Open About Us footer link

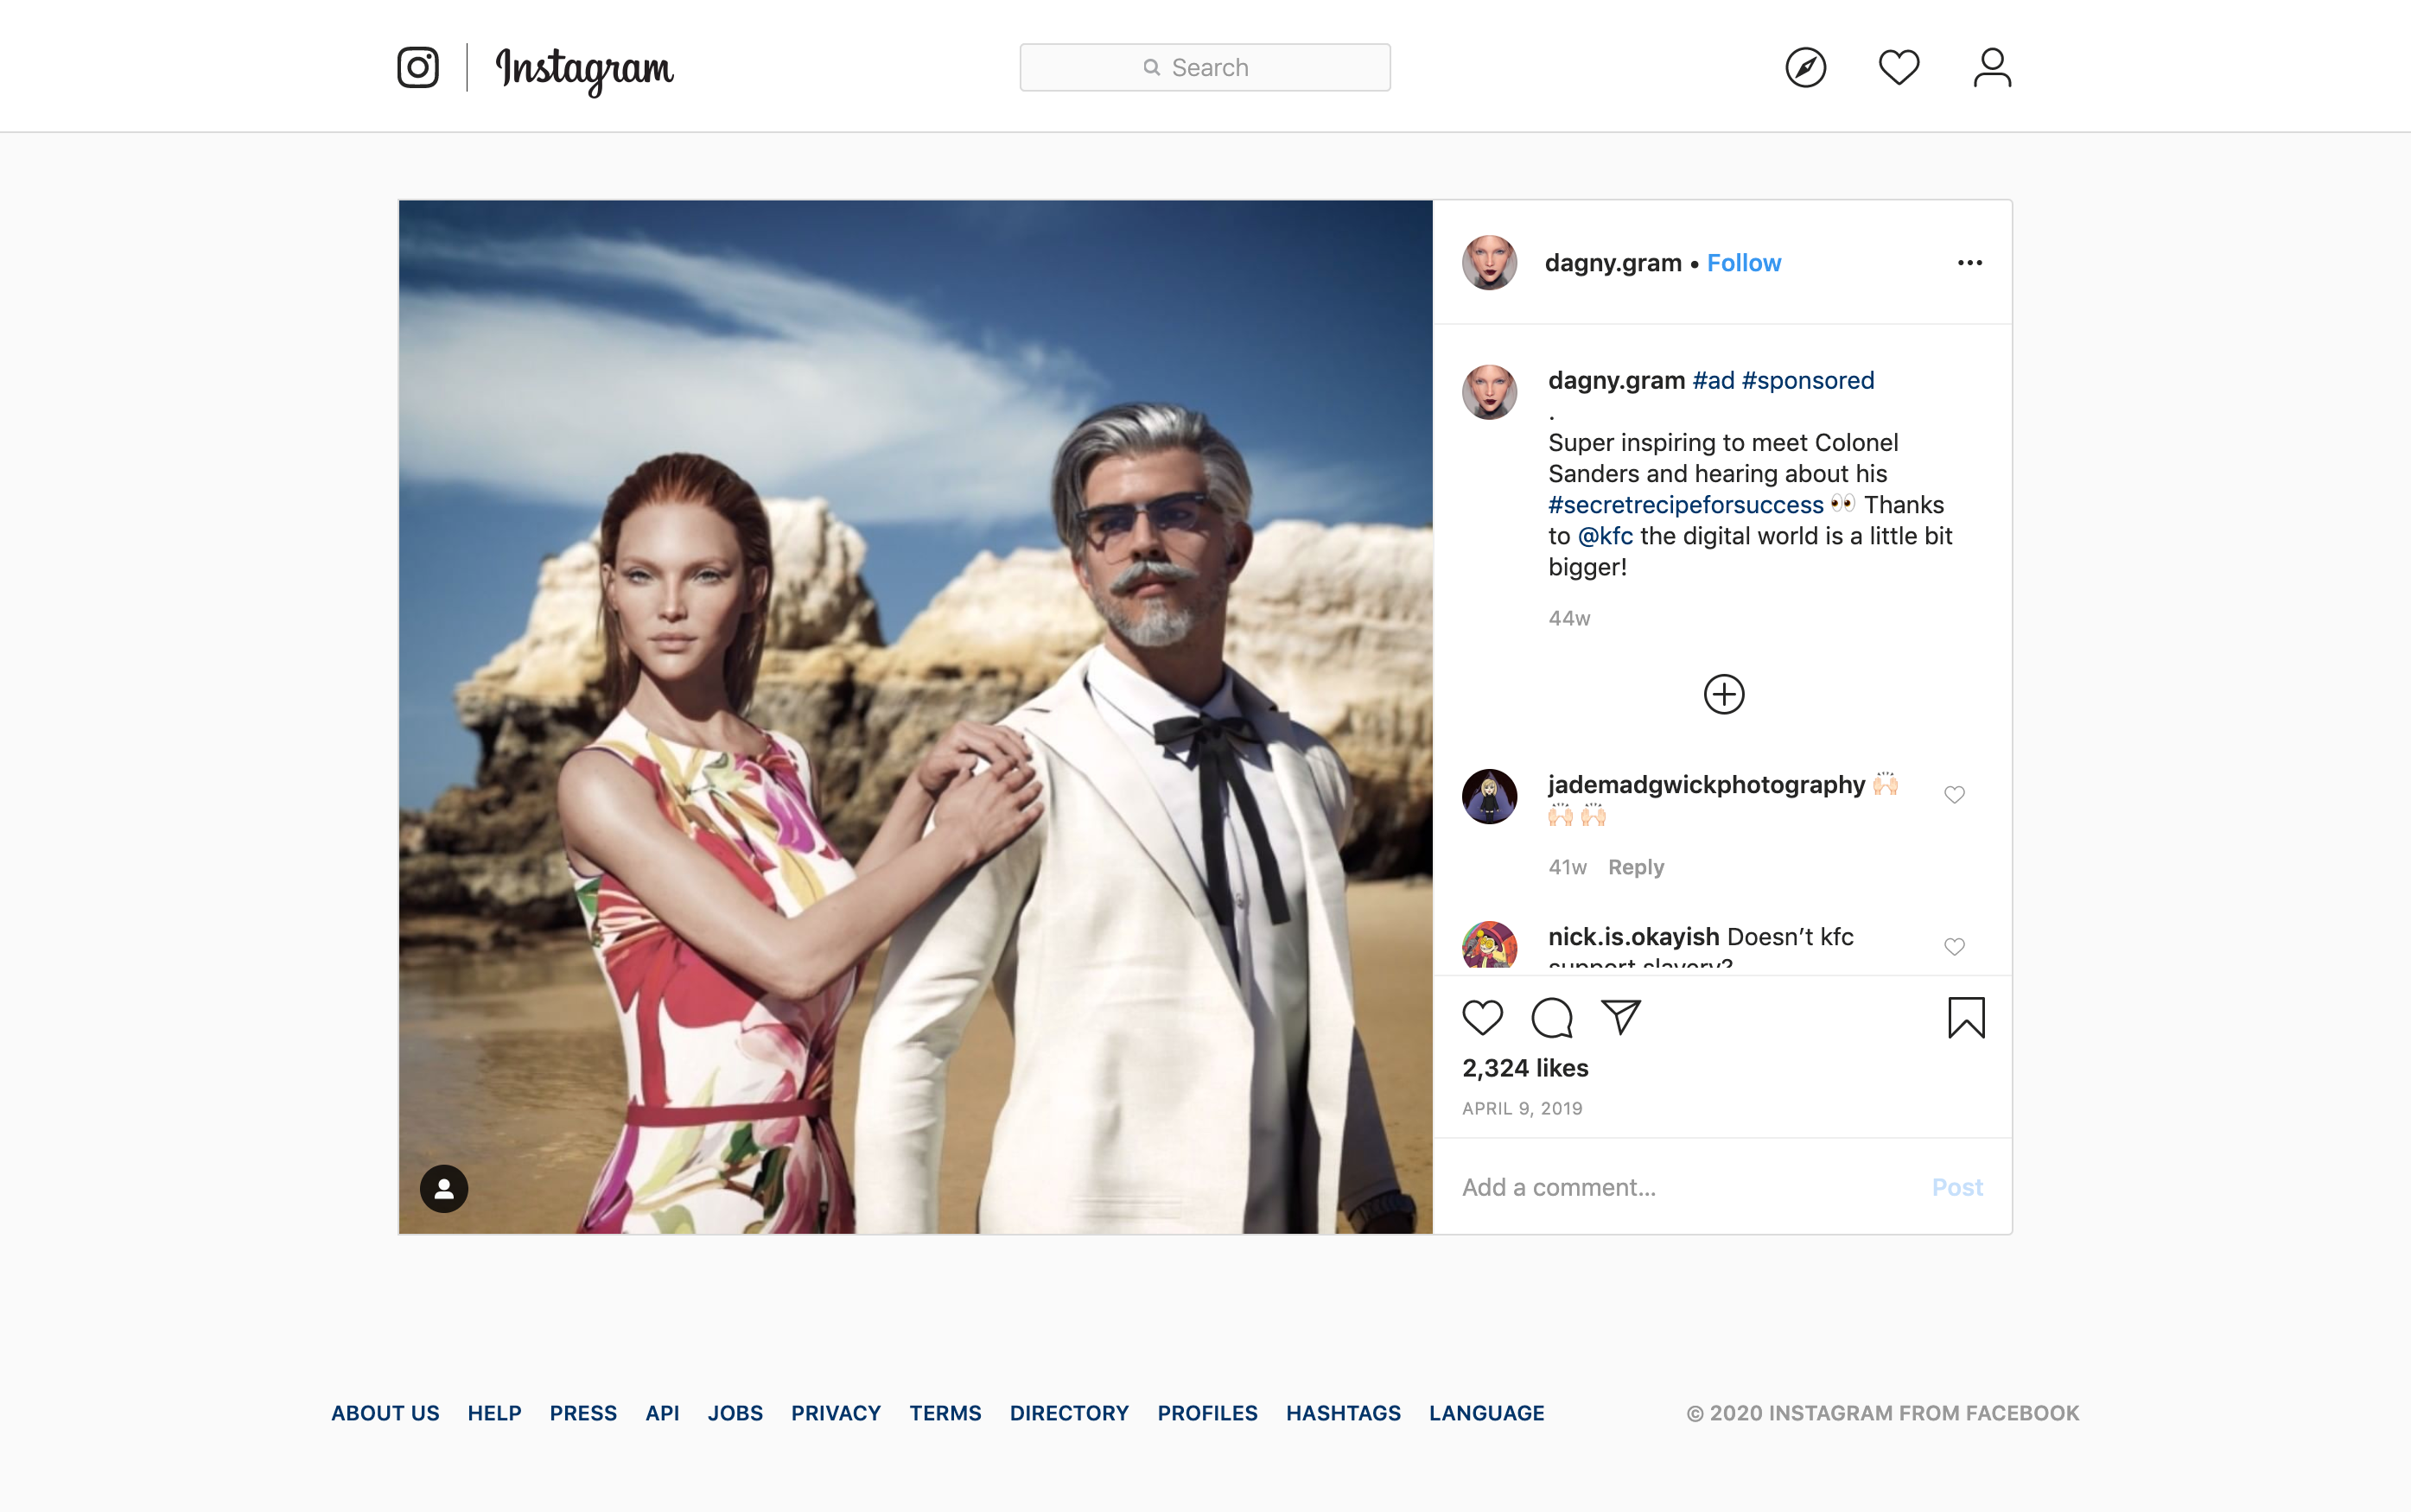point(385,1413)
